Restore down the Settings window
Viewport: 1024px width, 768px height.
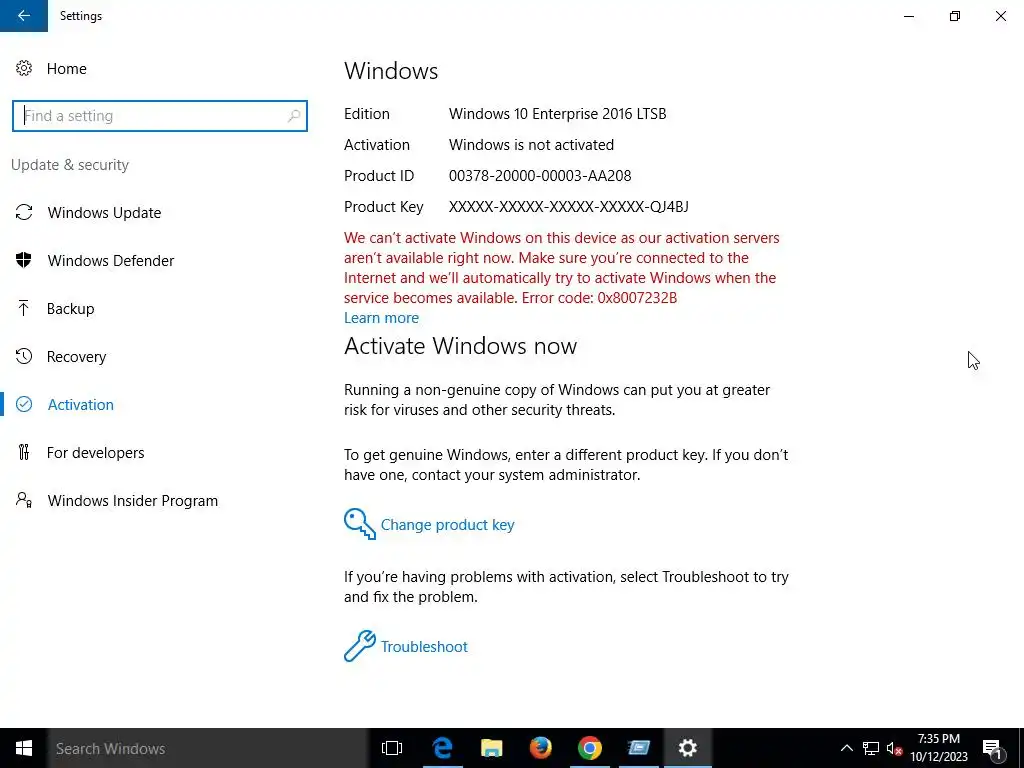click(x=955, y=16)
